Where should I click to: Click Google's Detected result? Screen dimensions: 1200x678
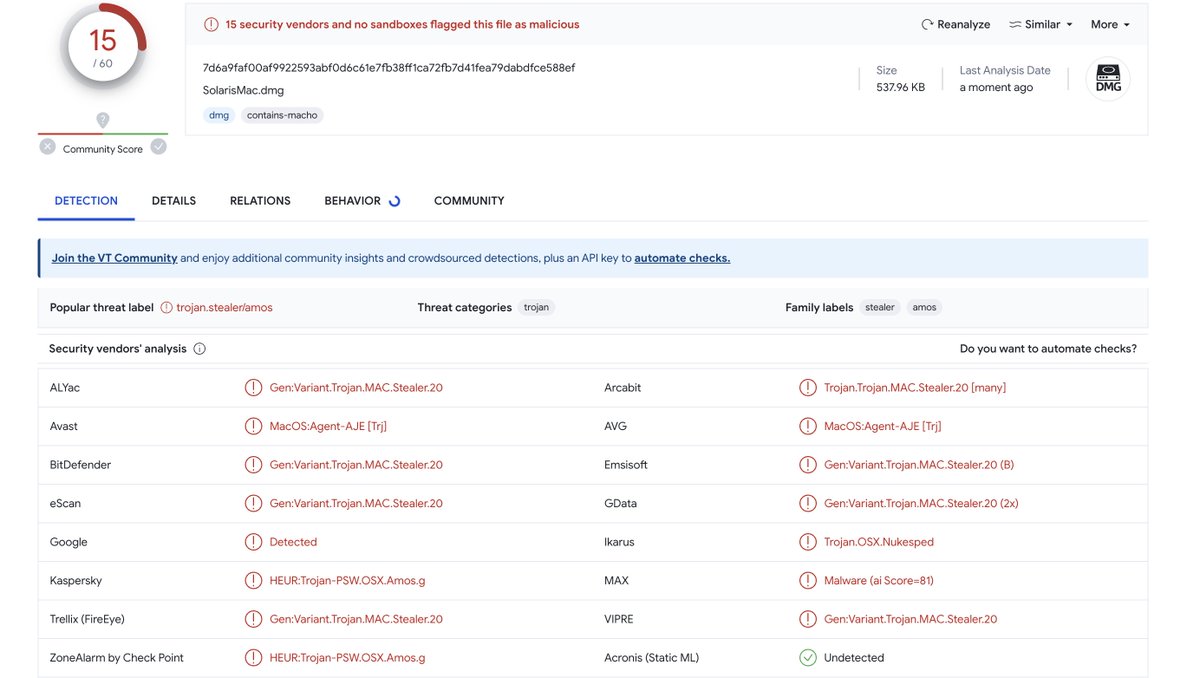tap(293, 542)
